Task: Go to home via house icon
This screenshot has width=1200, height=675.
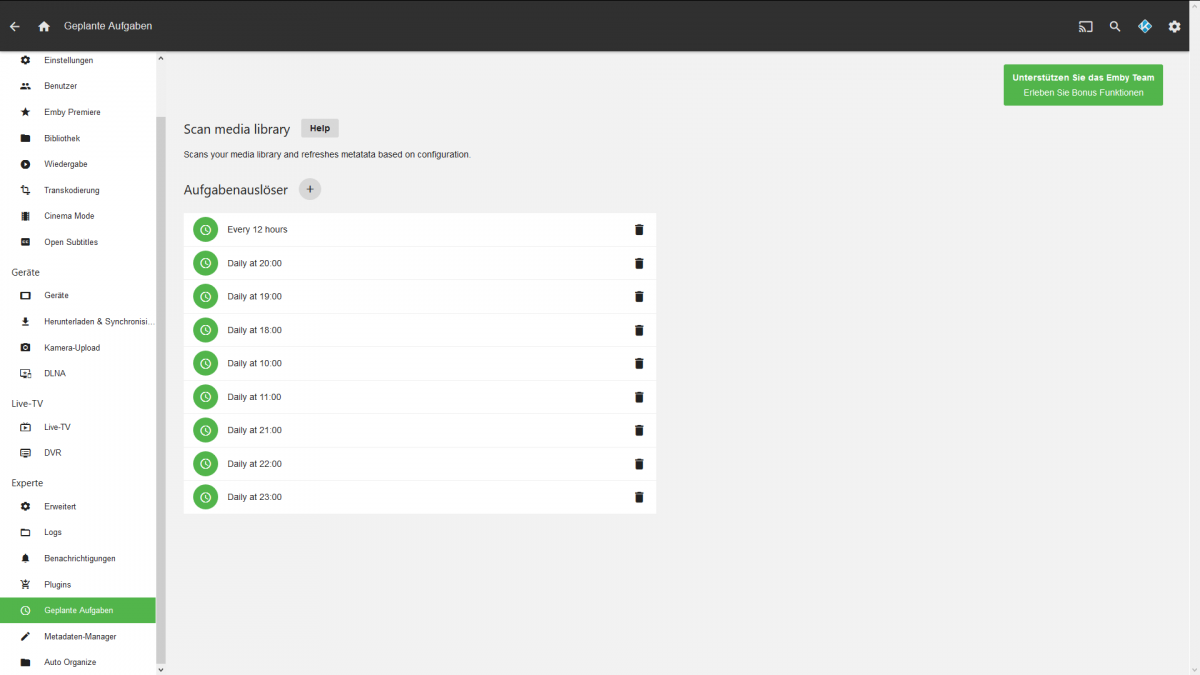Action: [x=44, y=26]
